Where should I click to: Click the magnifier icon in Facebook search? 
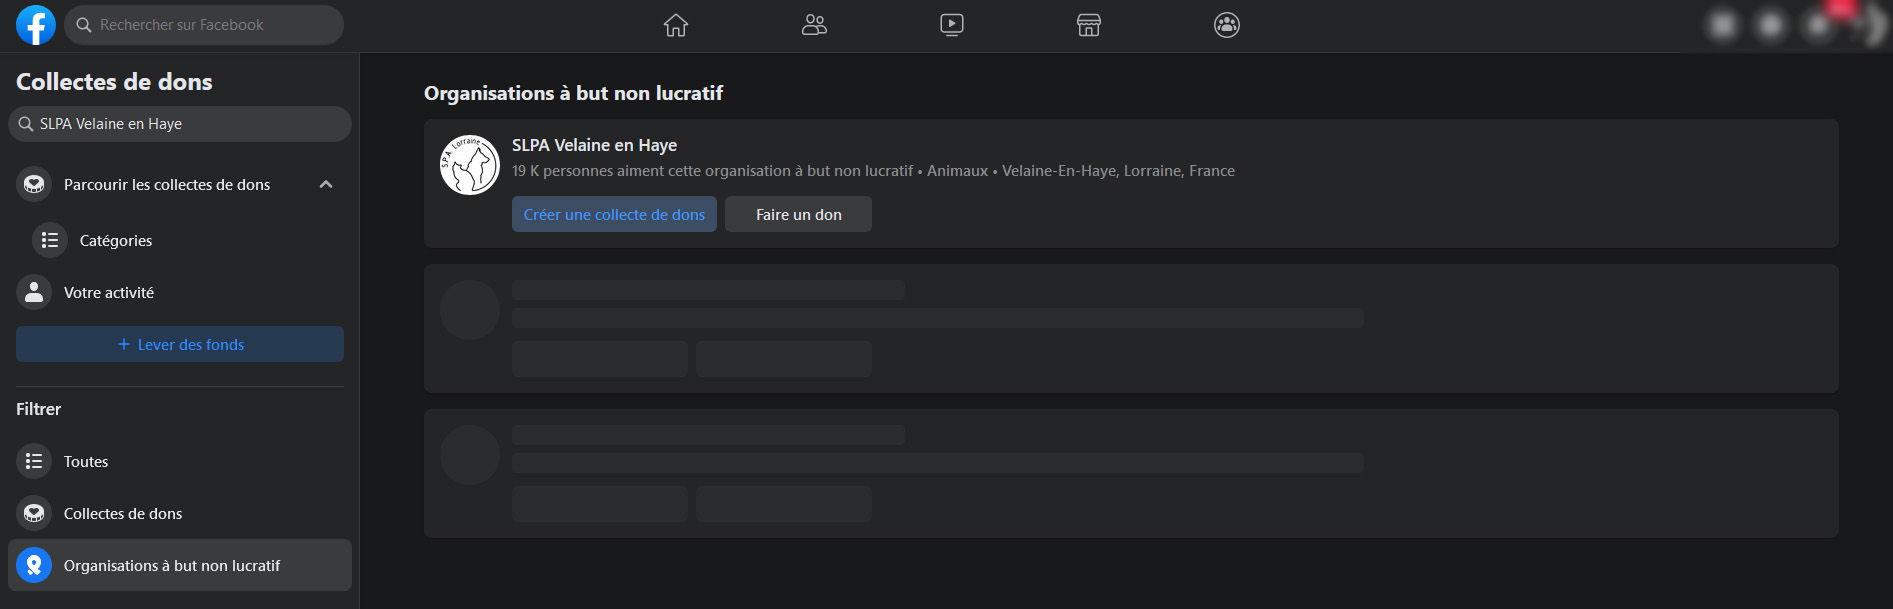pos(84,25)
